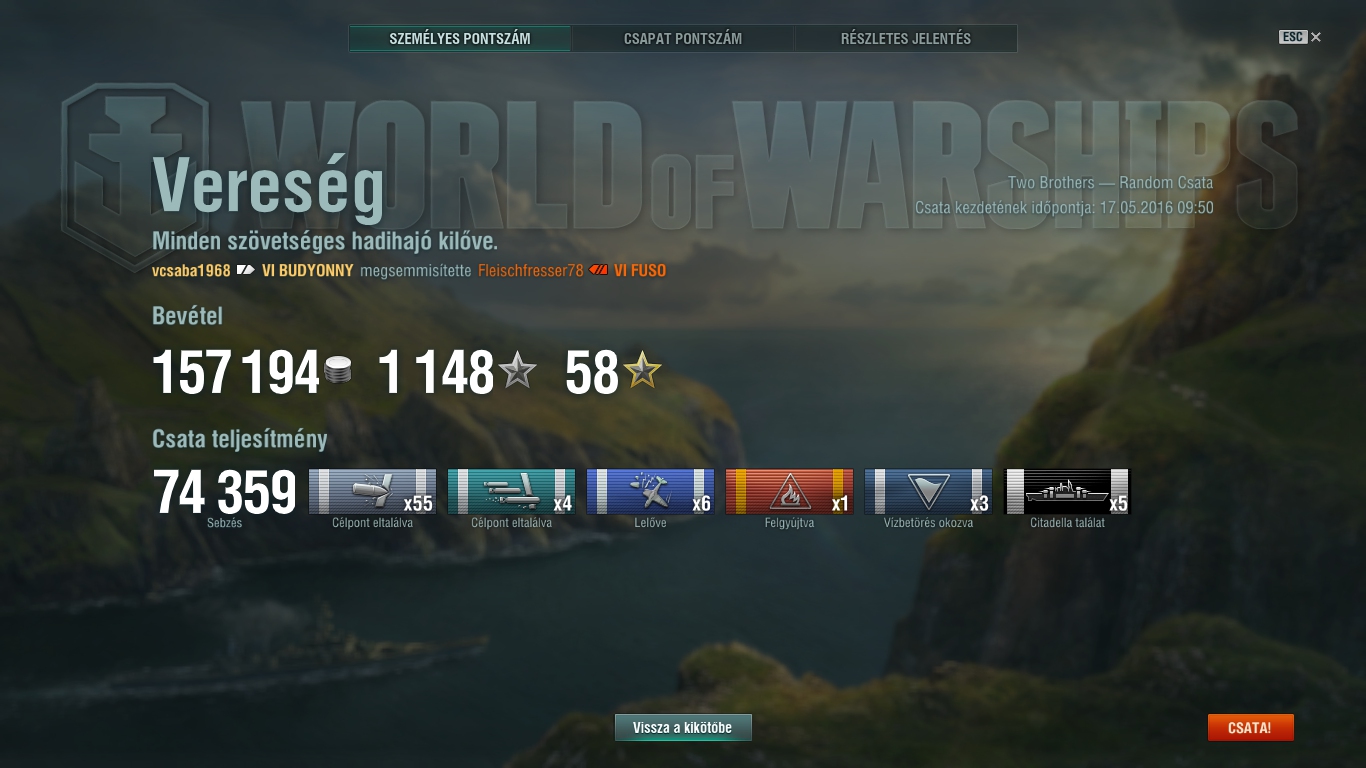Click the gold free XP star icon
1366x768 pixels.
click(642, 372)
